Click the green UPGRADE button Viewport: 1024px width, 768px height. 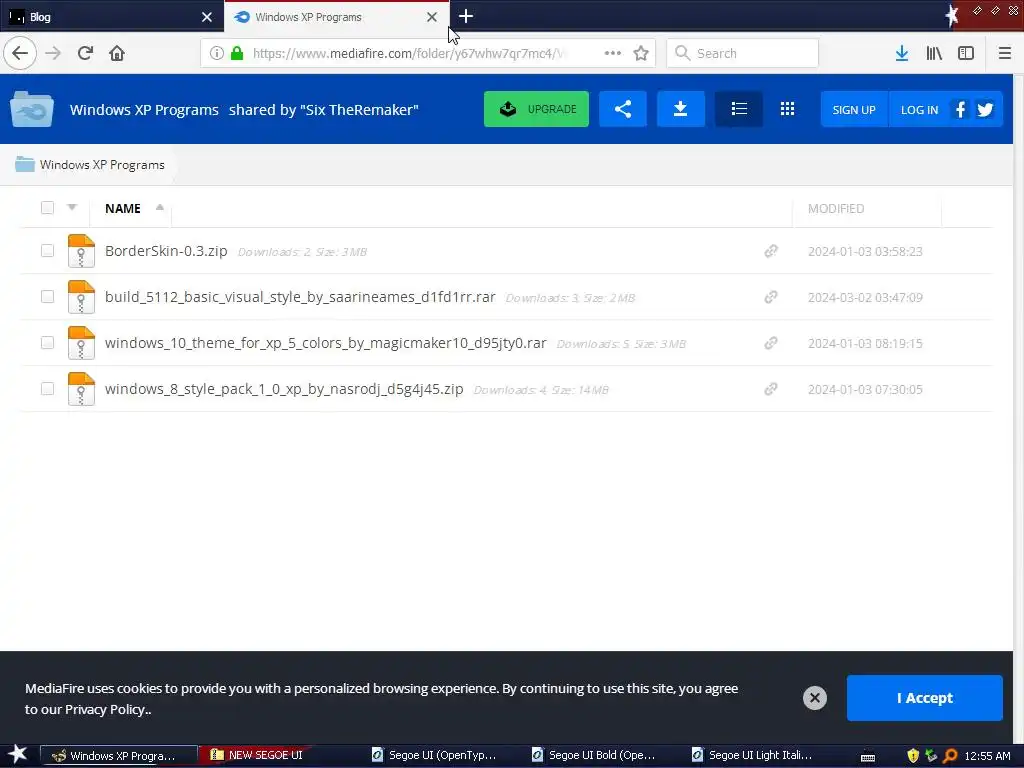point(536,109)
